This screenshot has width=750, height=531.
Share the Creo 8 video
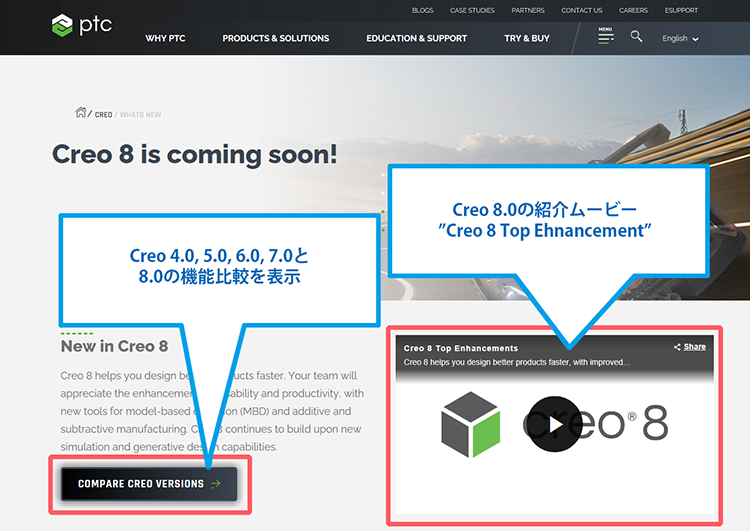(x=690, y=347)
